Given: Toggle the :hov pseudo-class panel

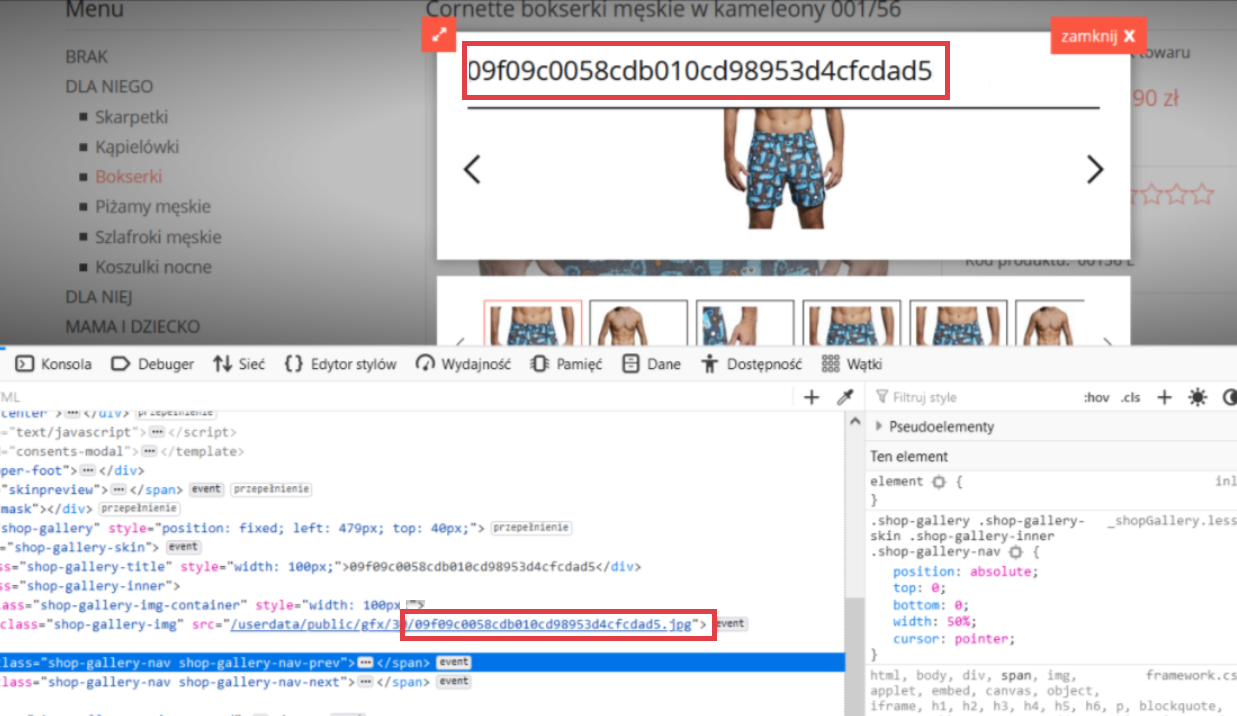Looking at the screenshot, I should click(x=1097, y=398).
